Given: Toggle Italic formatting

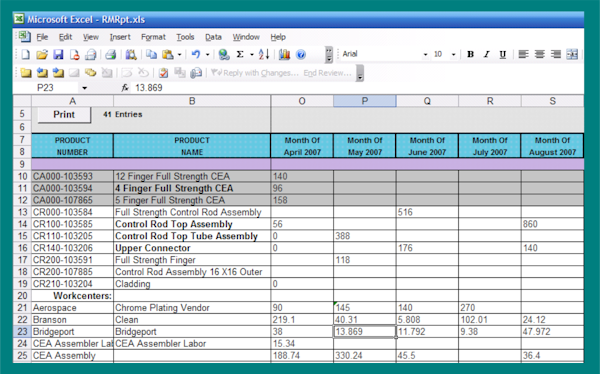Looking at the screenshot, I should (486, 55).
